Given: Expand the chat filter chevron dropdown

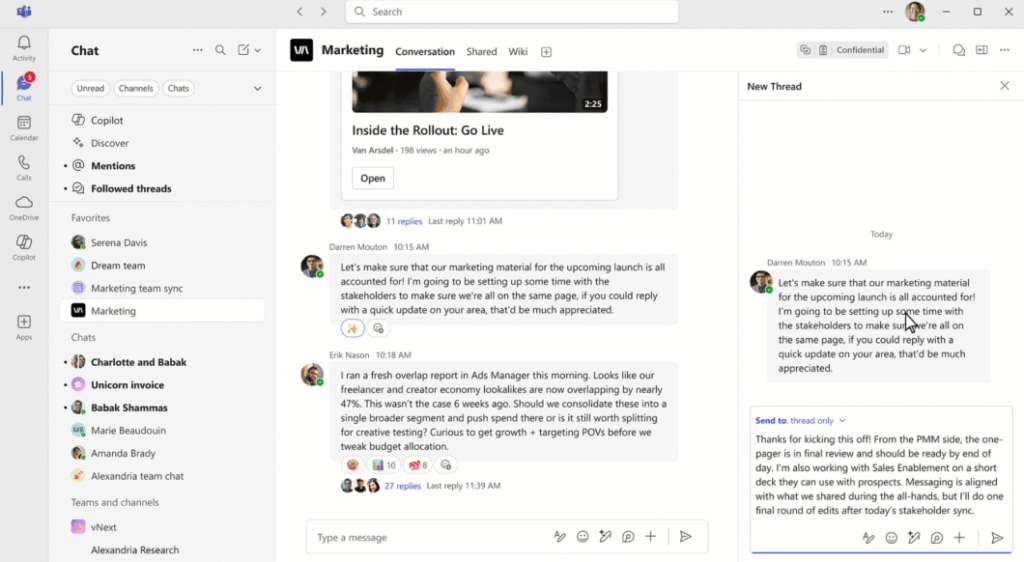Looking at the screenshot, I should (257, 88).
